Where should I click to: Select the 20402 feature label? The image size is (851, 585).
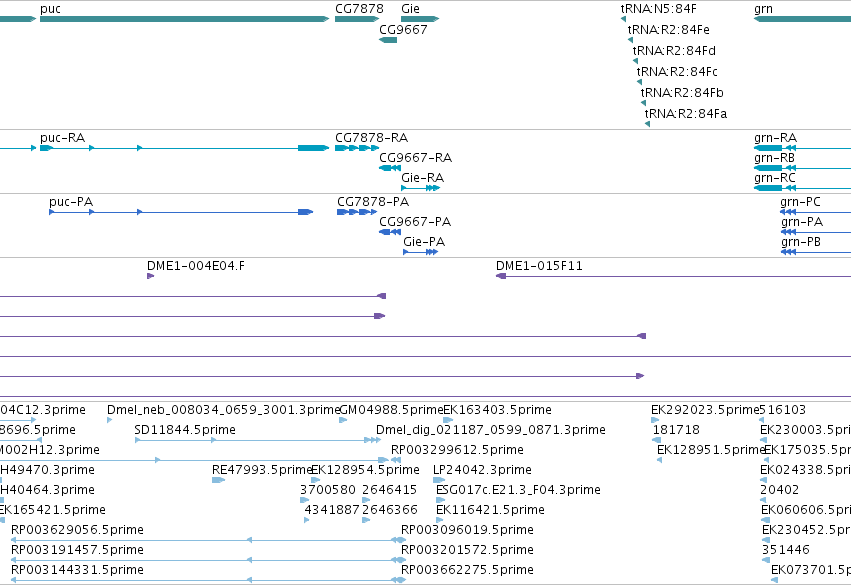click(x=779, y=490)
